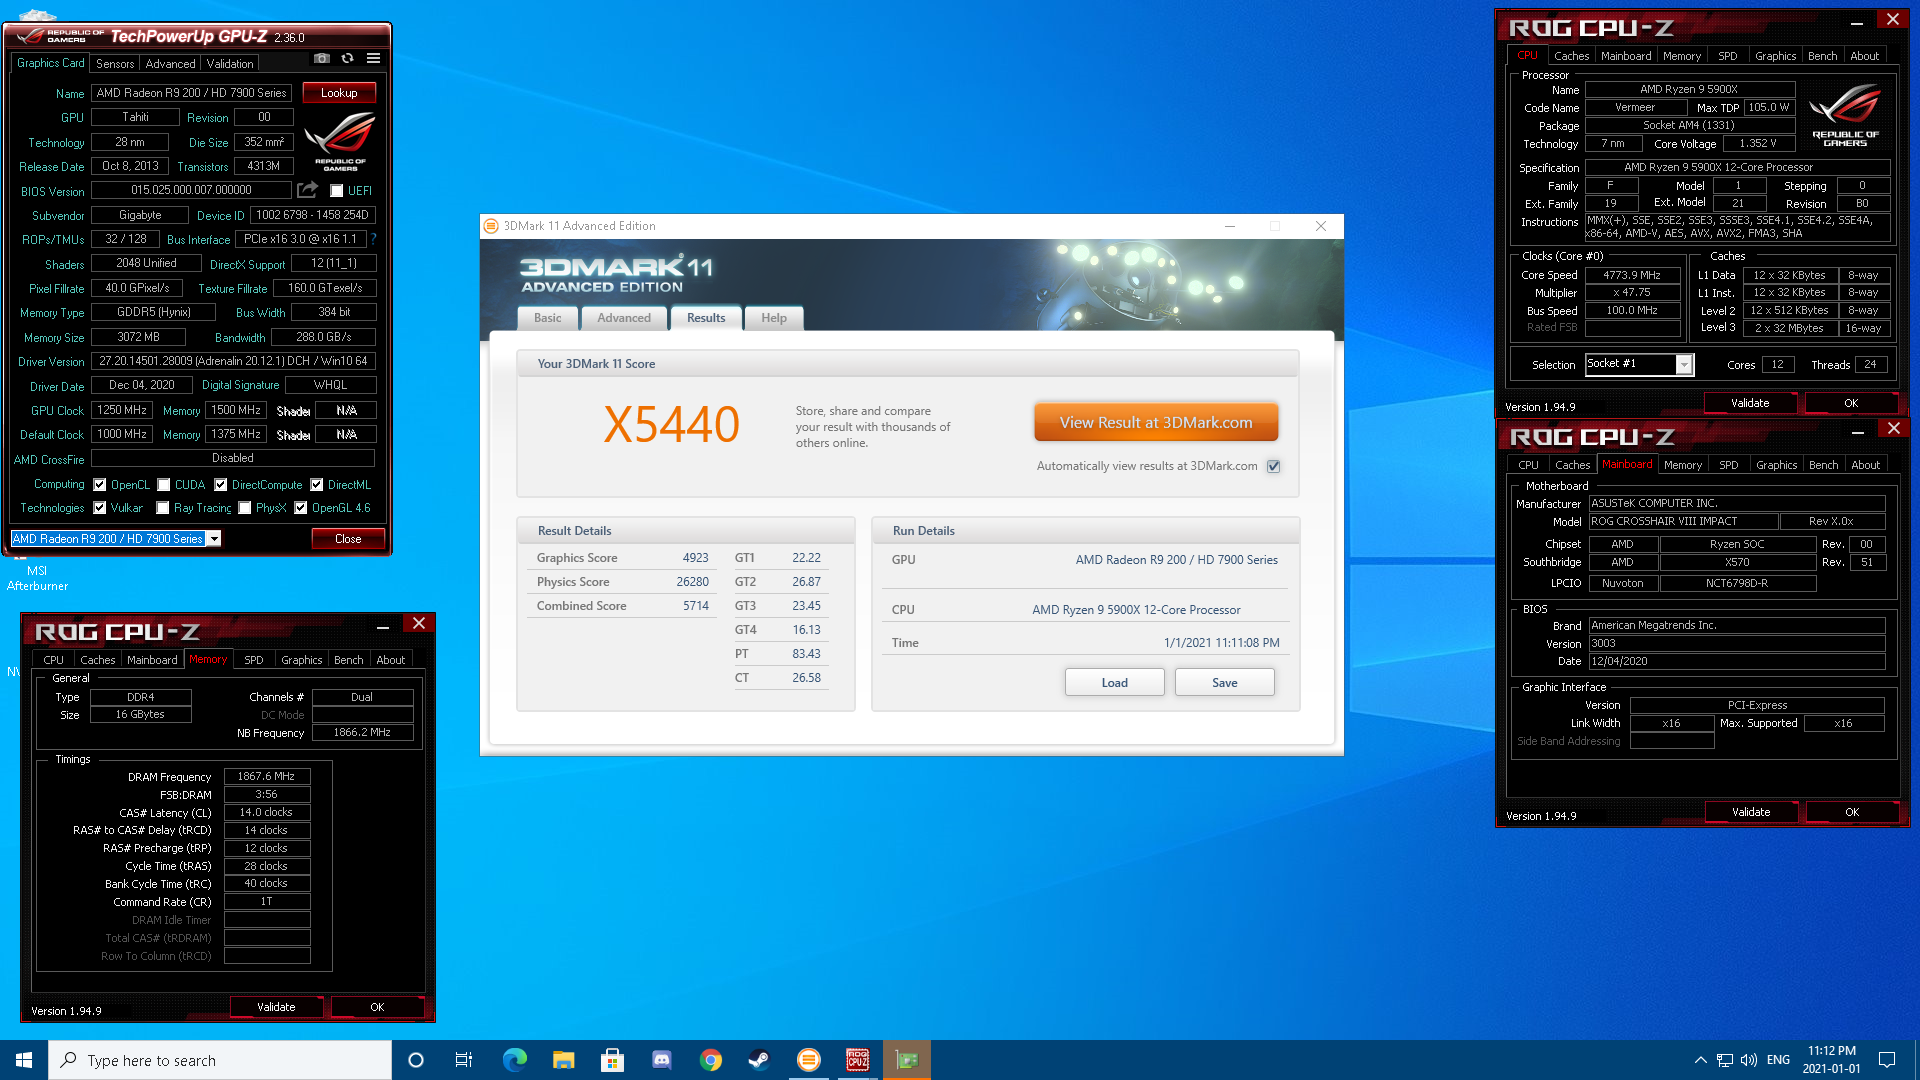1920x1080 pixels.
Task: Open Memory tab in mainboard CPU-Z window
Action: 1683,465
